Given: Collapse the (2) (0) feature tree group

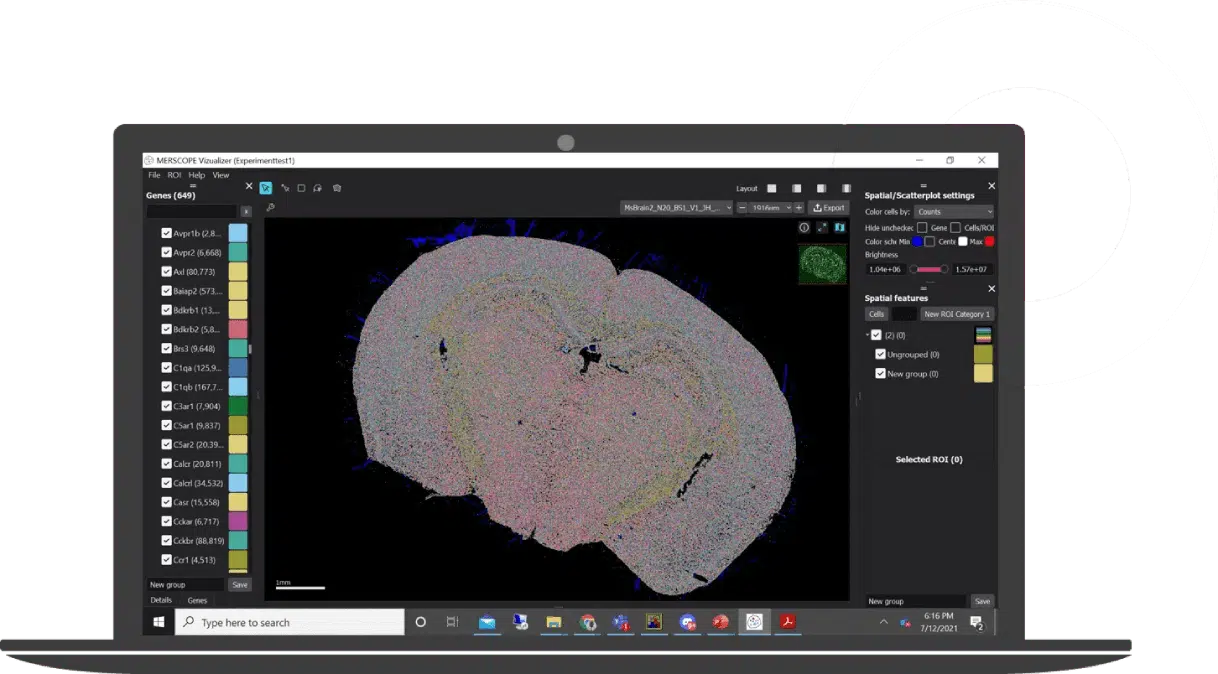Looking at the screenshot, I should 867,335.
